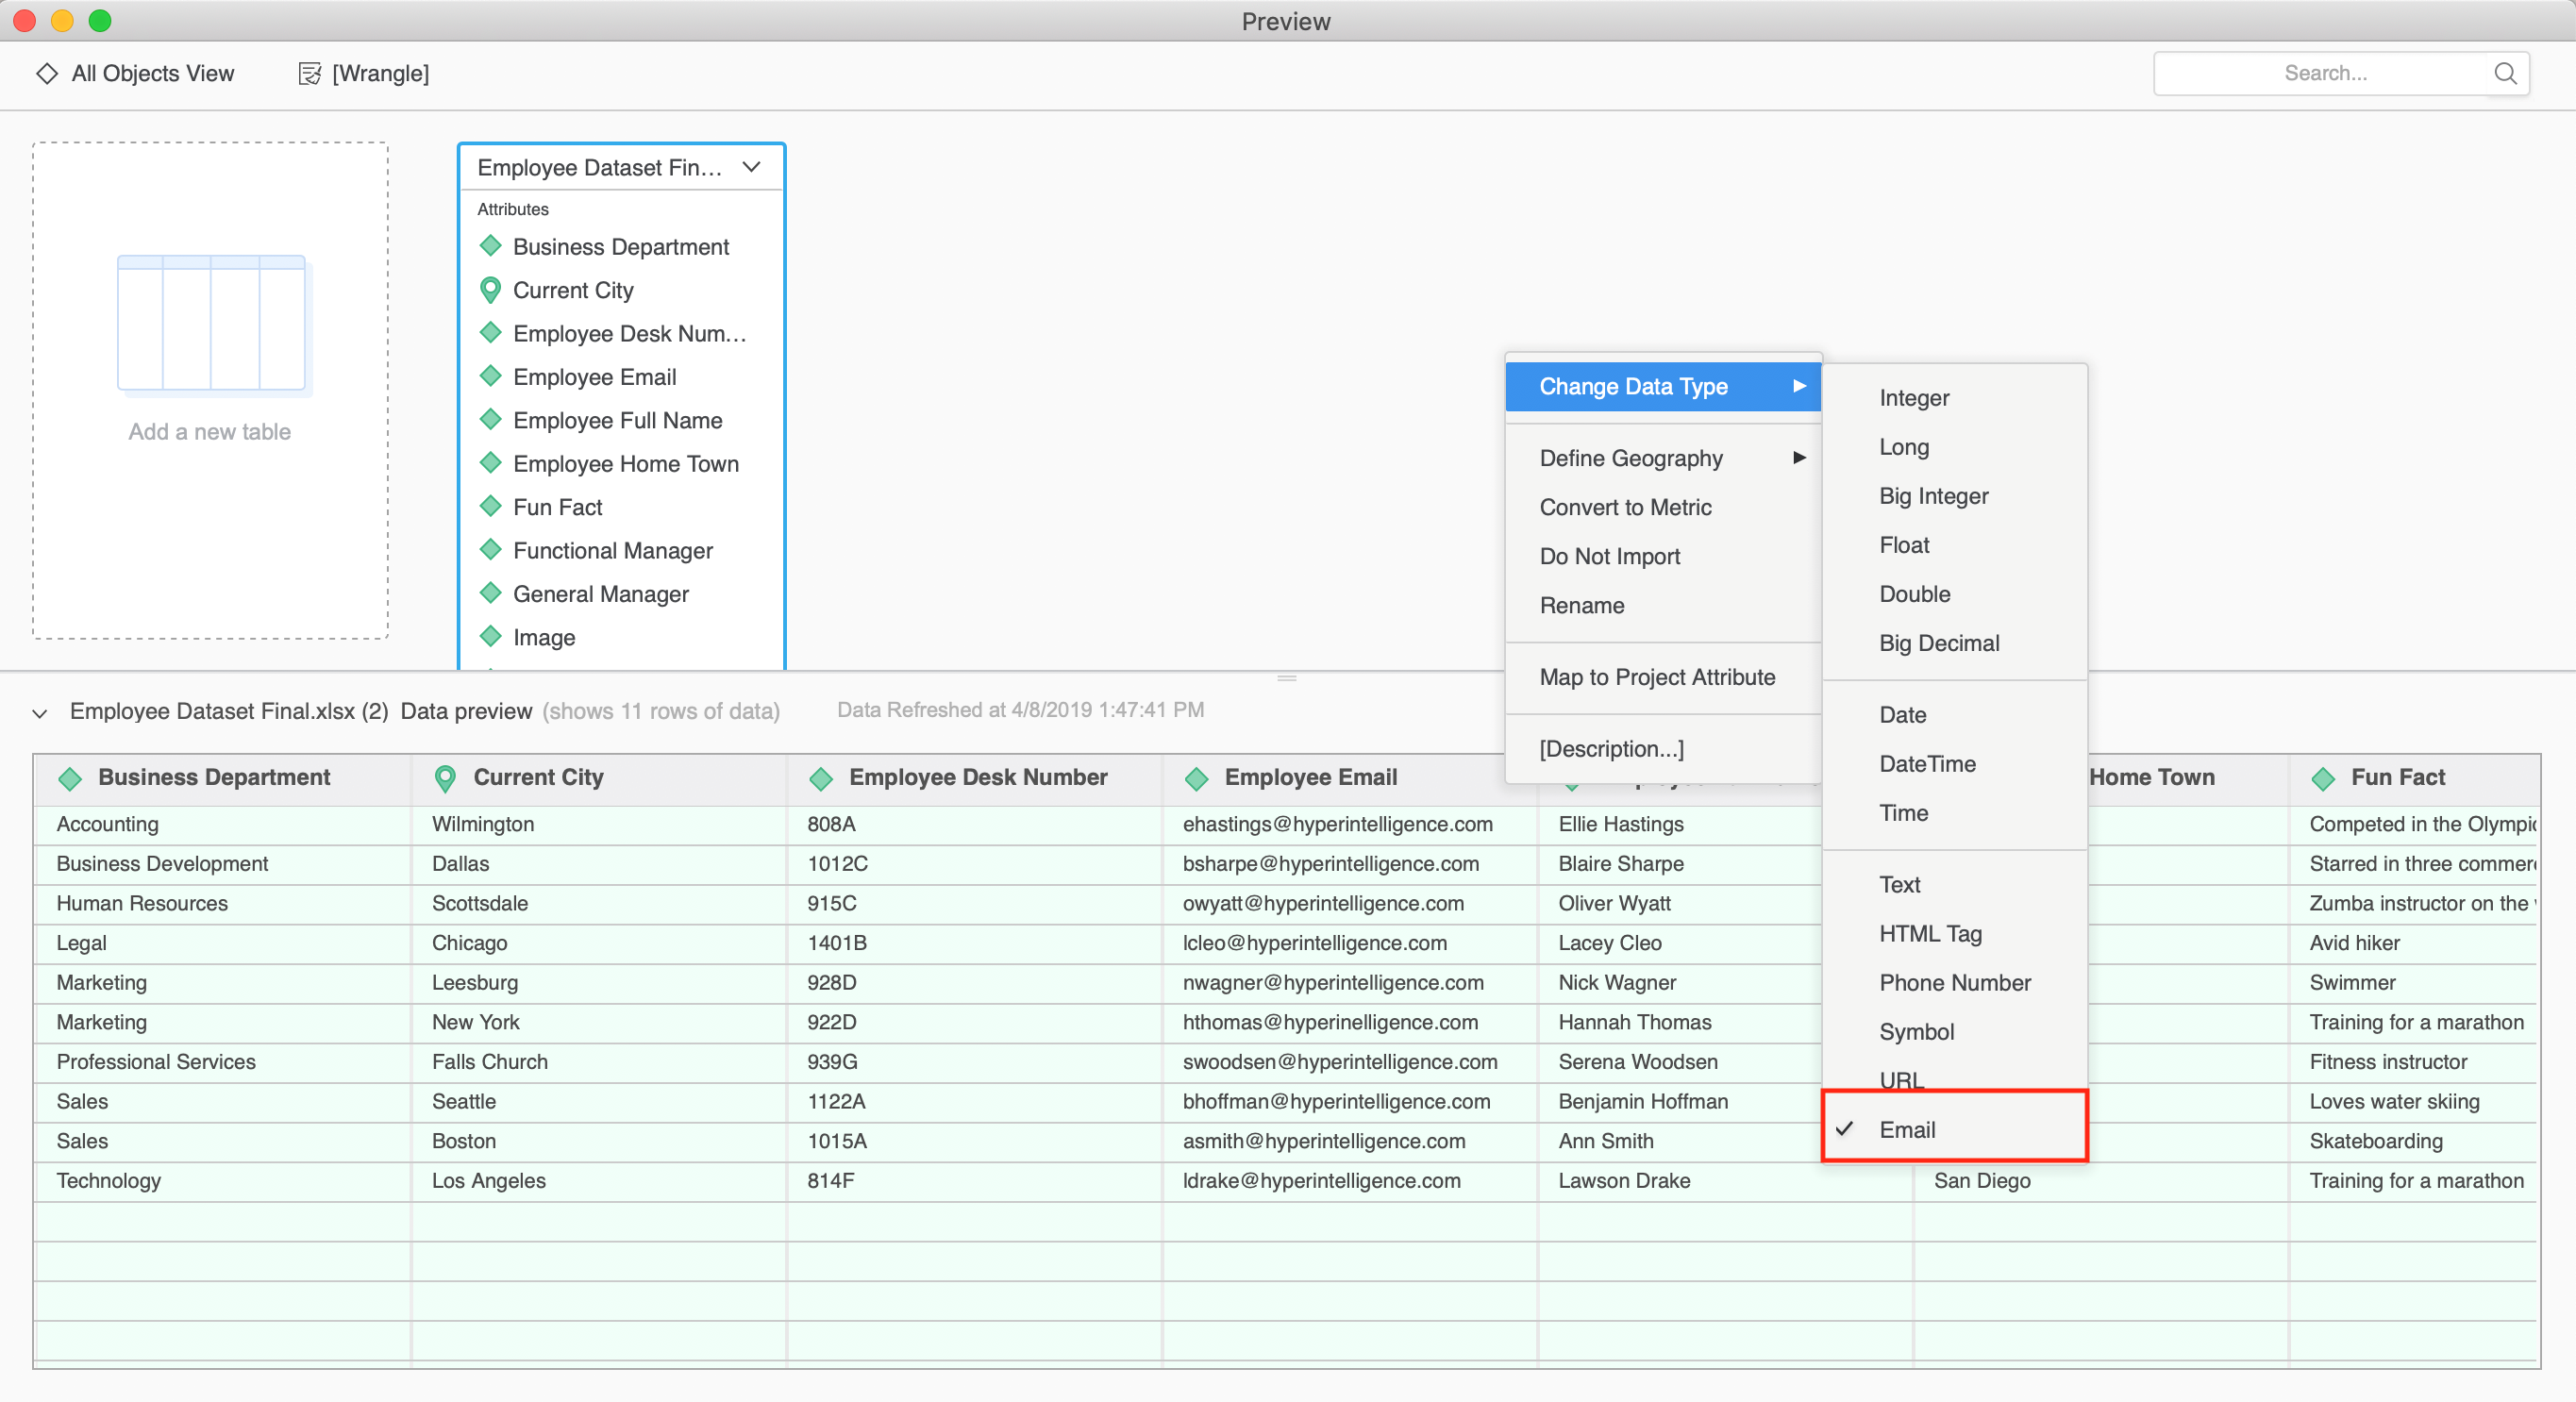Choose Do Not Import from context menu
This screenshot has width=2576, height=1402.
pos(1609,556)
